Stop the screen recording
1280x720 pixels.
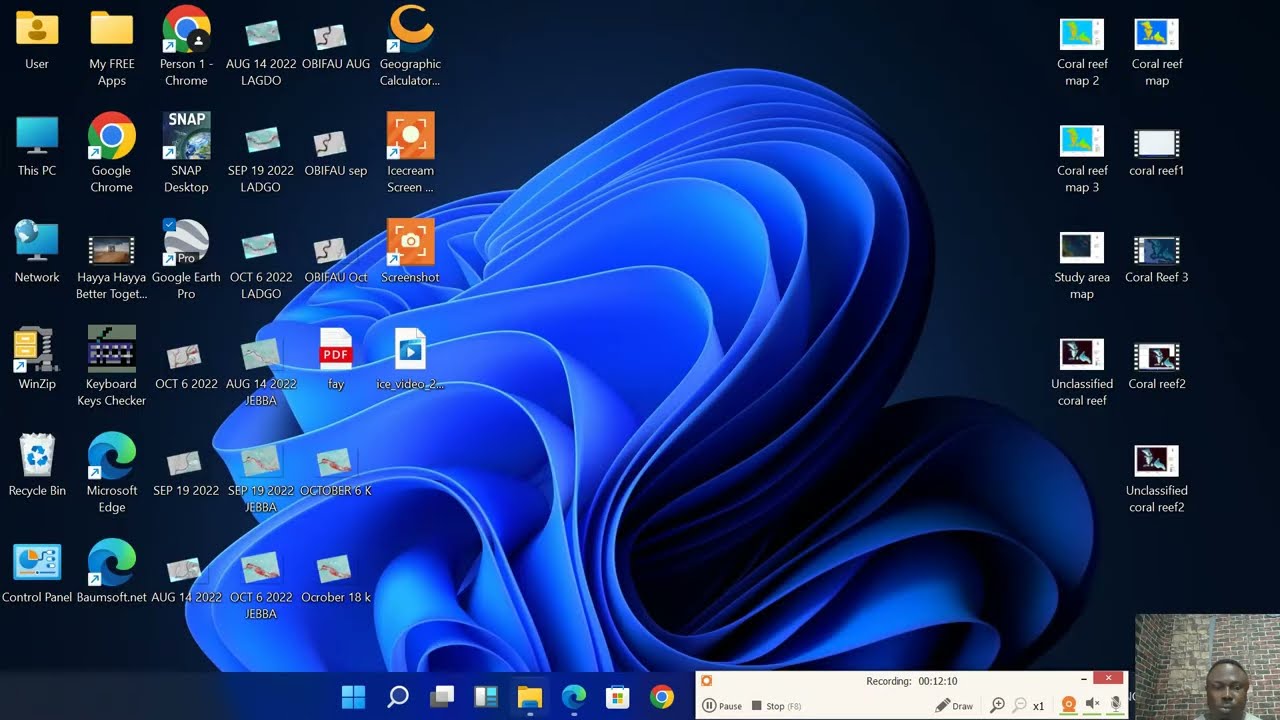[777, 706]
